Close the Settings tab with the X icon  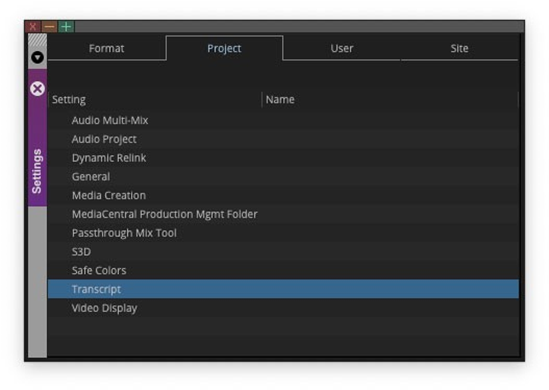37,89
